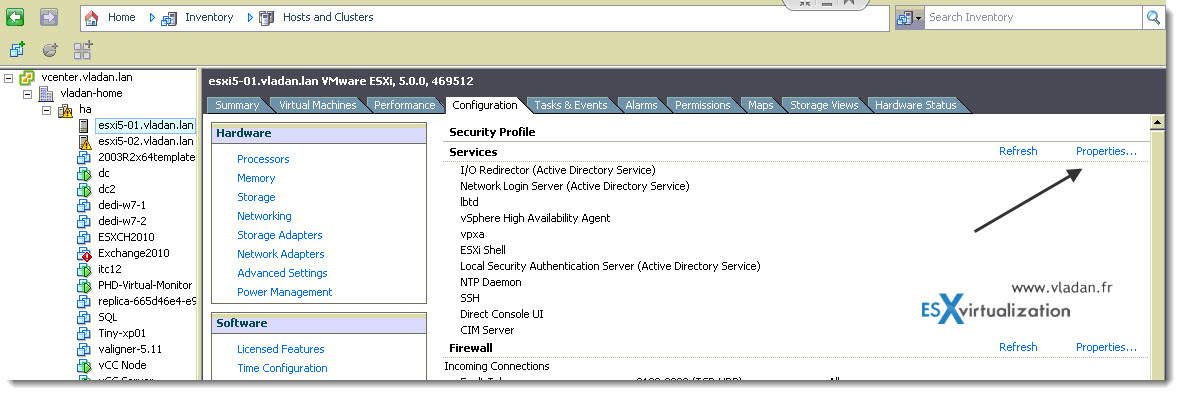Select the dedi-w7-1 virtual machine
This screenshot has width=1181, height=395.
point(122,205)
